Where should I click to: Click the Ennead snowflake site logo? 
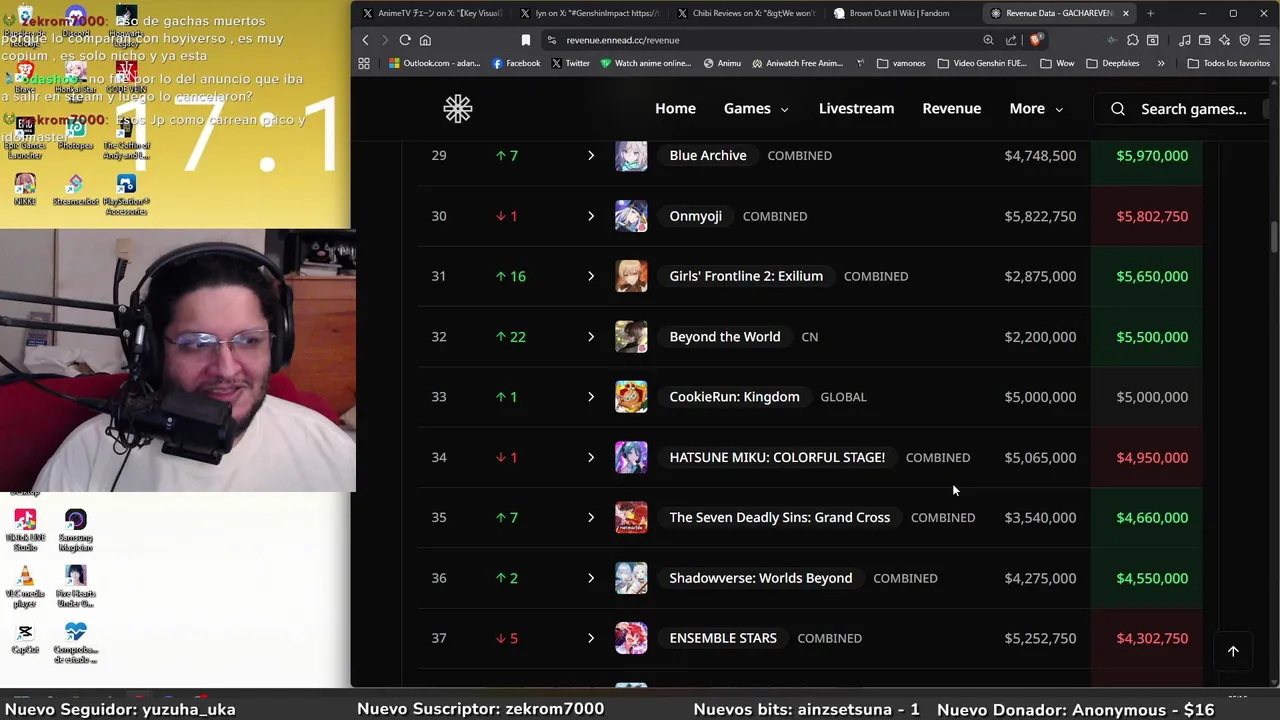click(x=458, y=109)
